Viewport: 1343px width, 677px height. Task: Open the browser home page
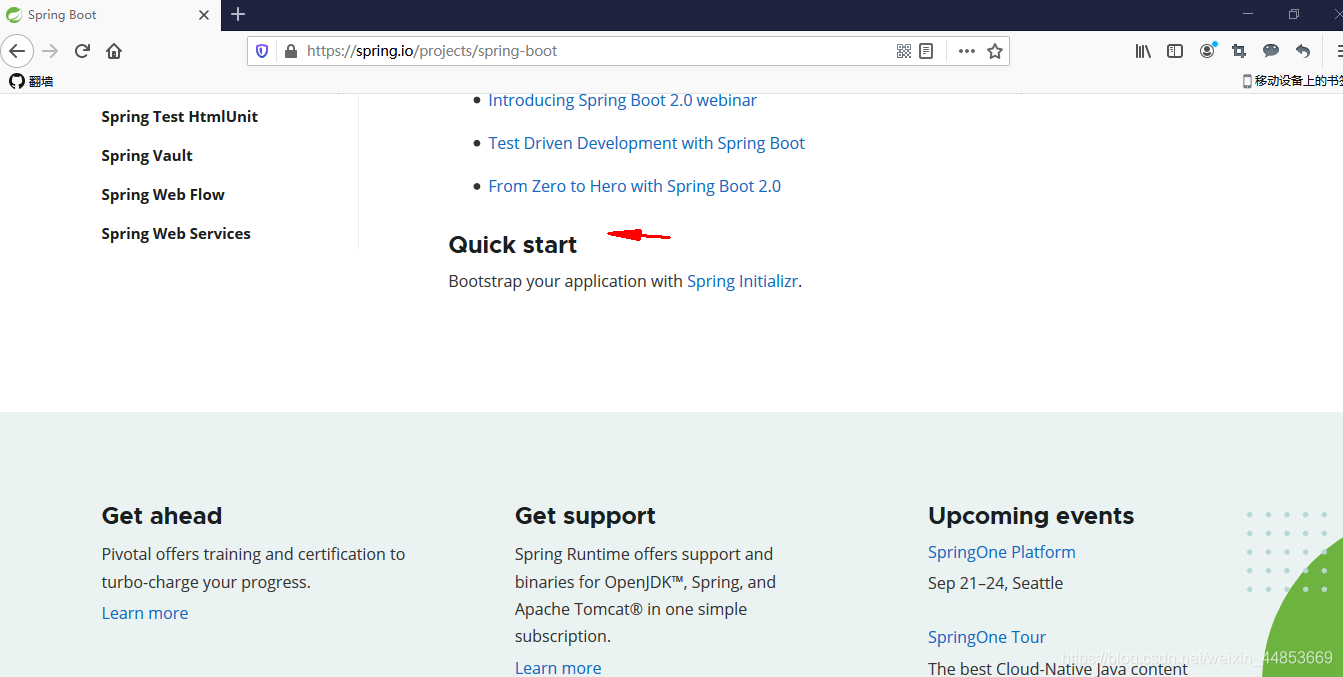coord(114,51)
